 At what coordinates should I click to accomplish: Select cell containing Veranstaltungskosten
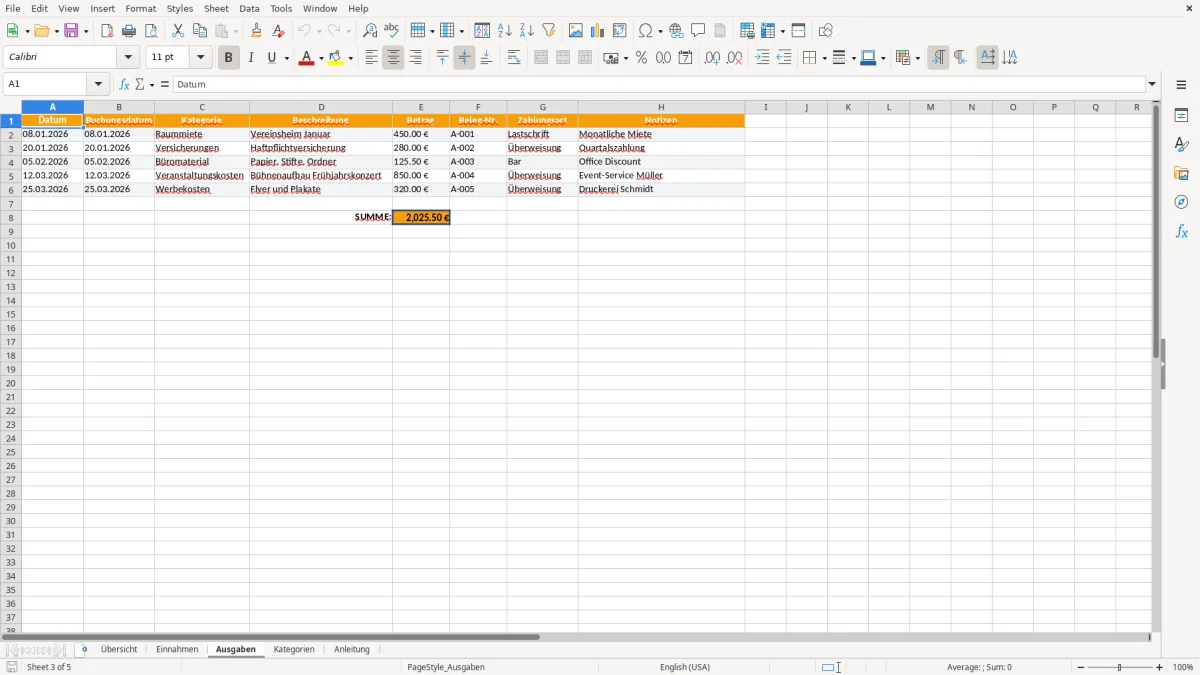click(201, 175)
